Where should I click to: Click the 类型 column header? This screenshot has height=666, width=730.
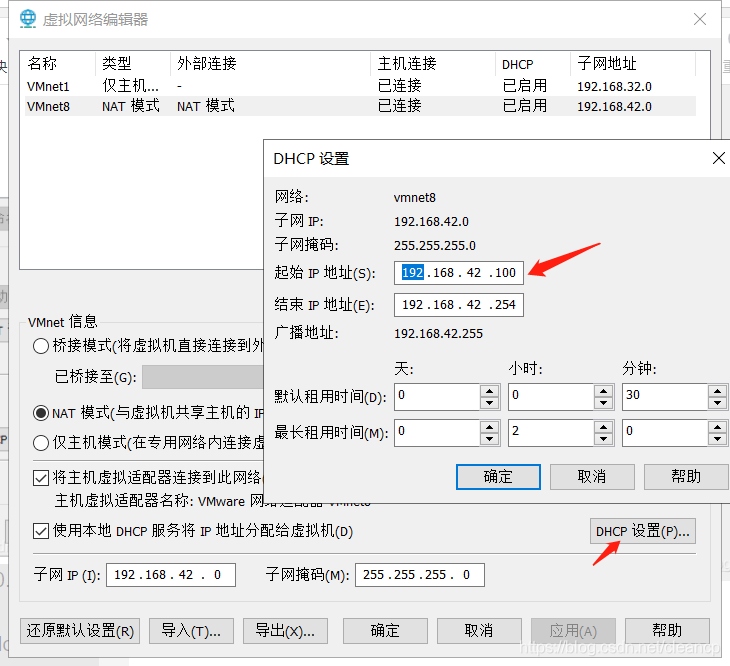pyautogui.click(x=133, y=64)
